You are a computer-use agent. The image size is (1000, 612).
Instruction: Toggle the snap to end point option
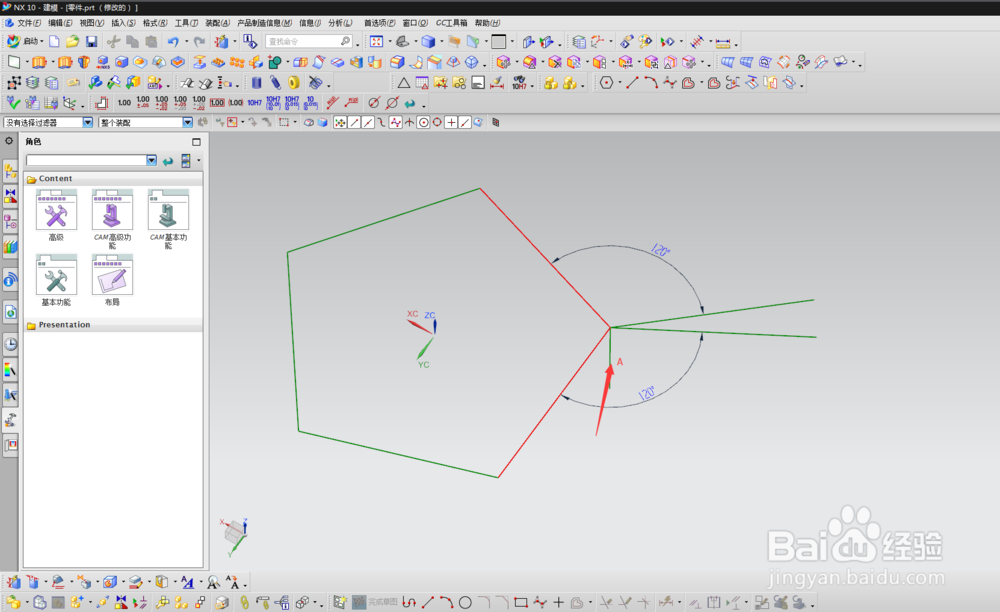pyautogui.click(x=354, y=122)
